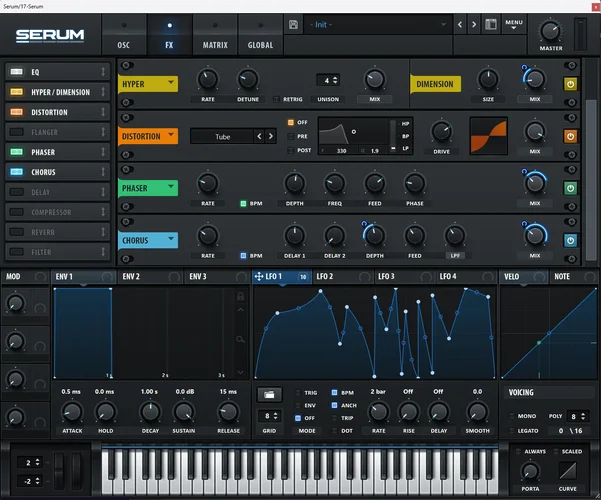
Task: Select the LFO 2 tab
Action: click(x=325, y=276)
